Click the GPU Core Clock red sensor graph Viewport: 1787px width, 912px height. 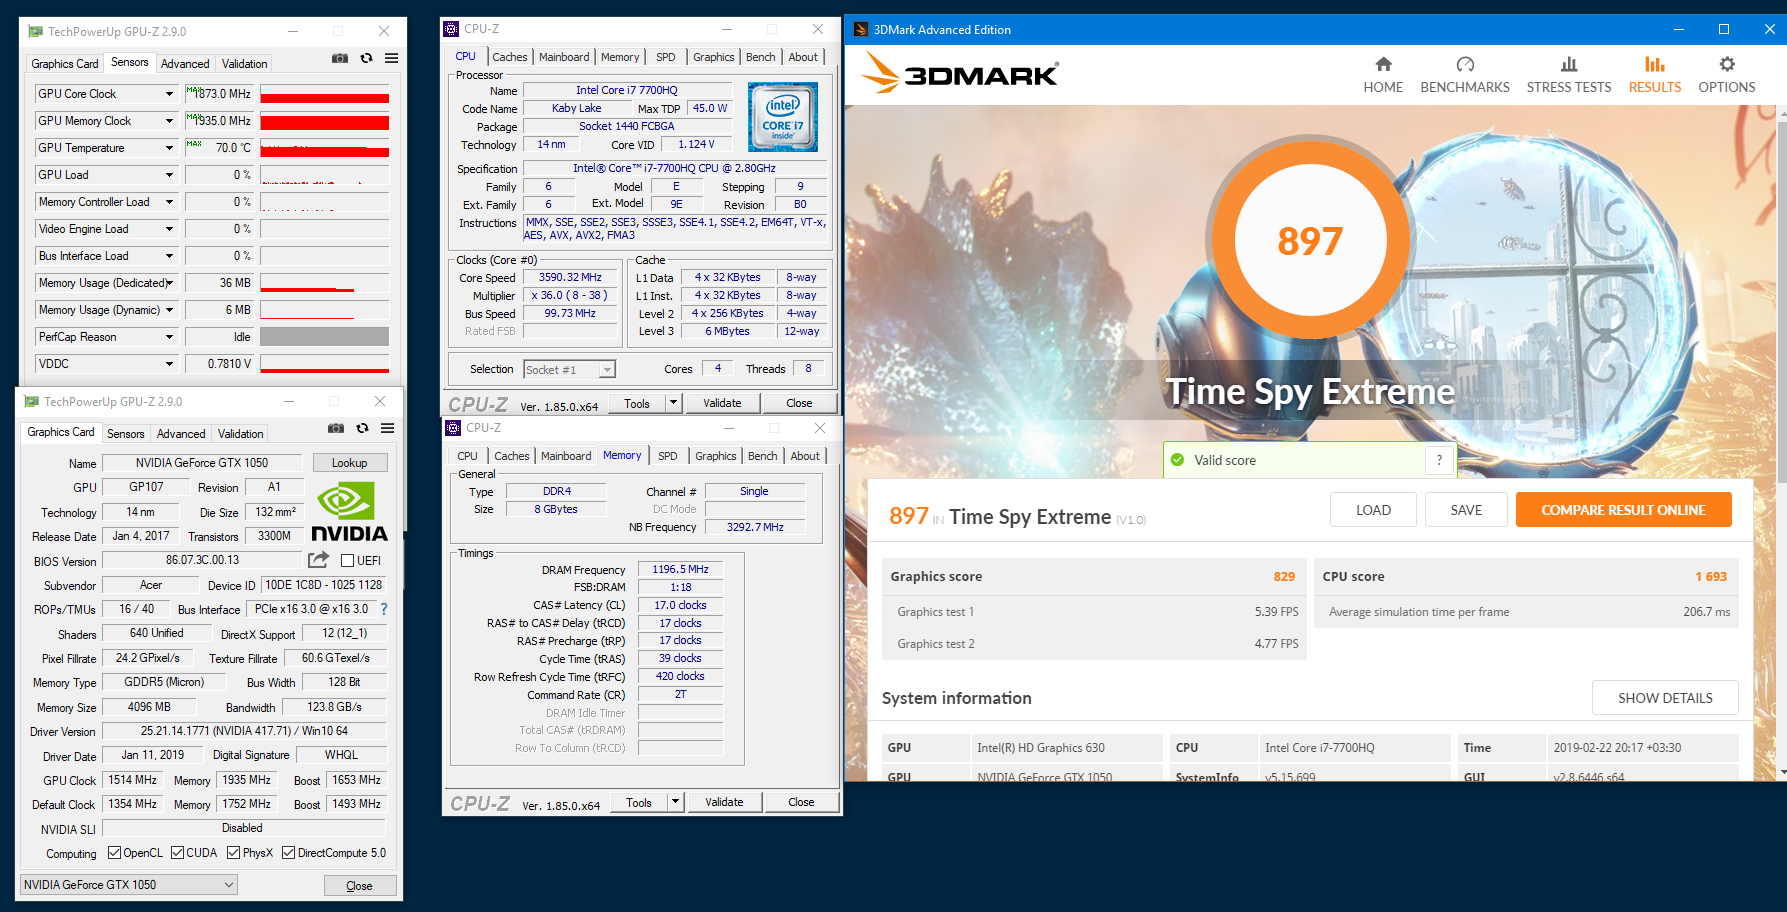coord(325,94)
